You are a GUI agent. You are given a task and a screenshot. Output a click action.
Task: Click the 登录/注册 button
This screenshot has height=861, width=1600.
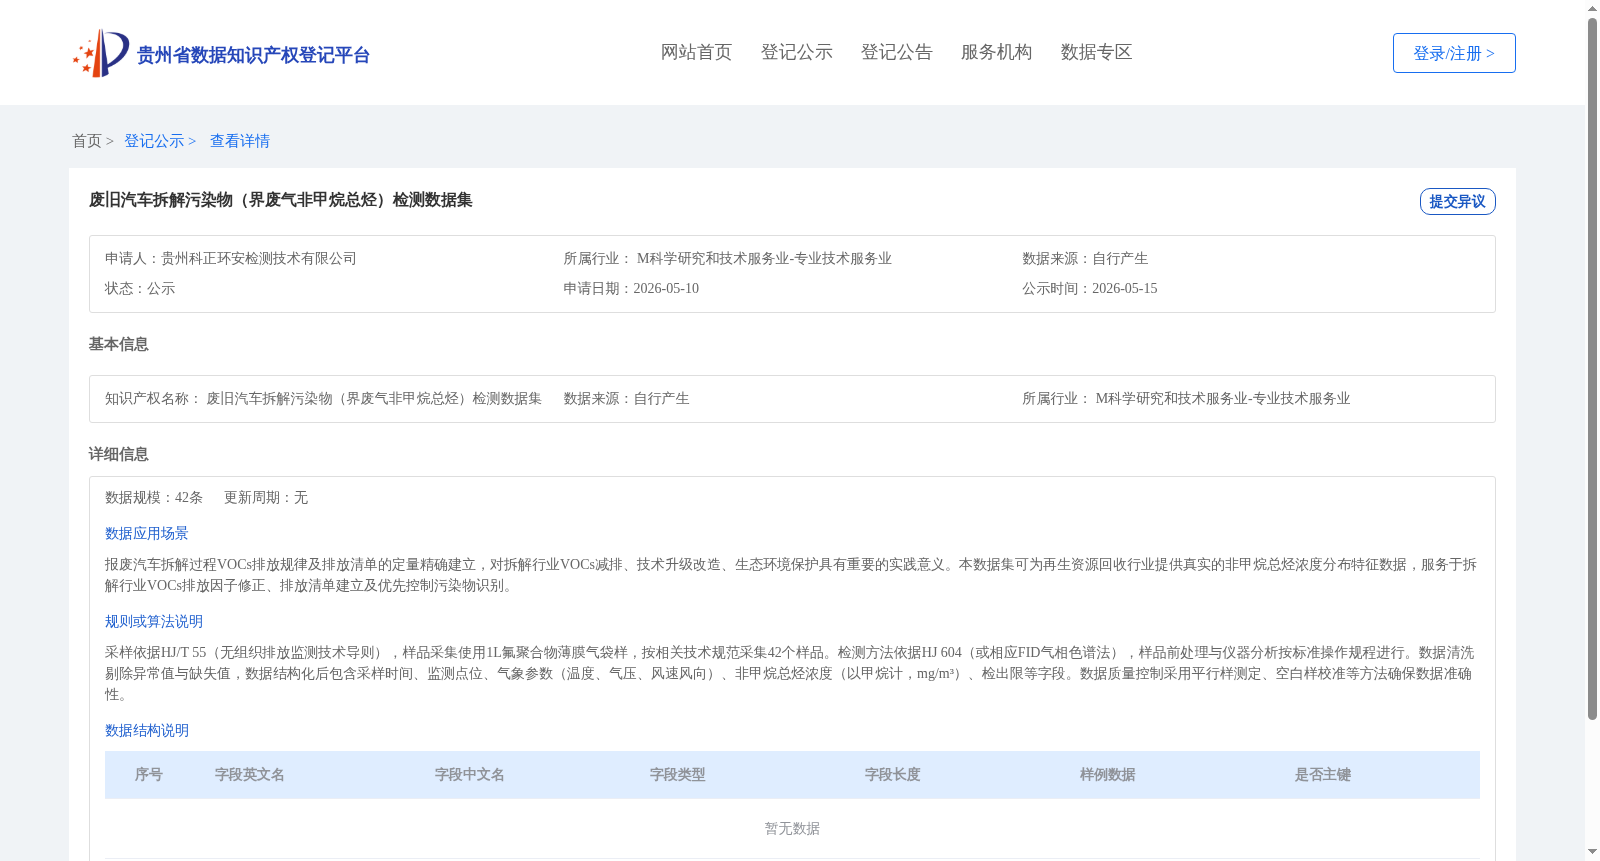pyautogui.click(x=1454, y=53)
